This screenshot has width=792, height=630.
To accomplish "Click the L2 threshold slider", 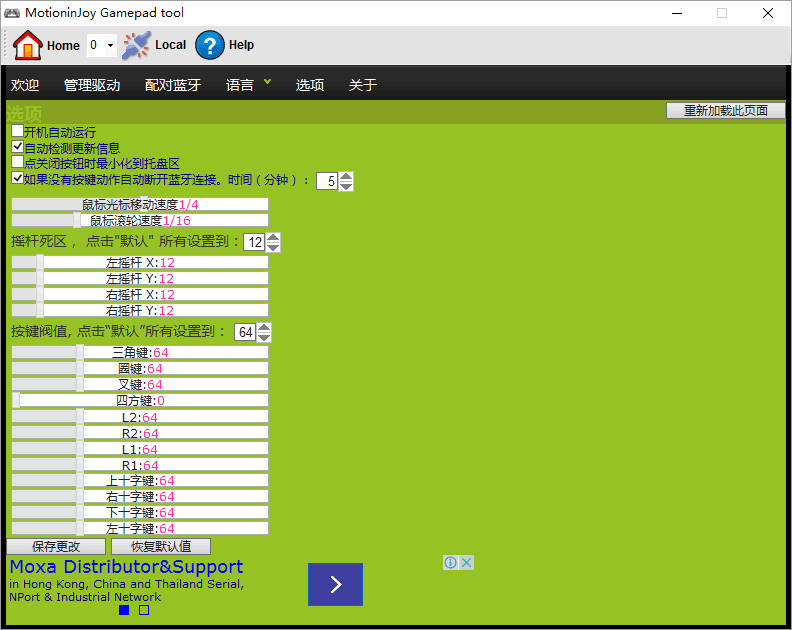I will click(140, 417).
